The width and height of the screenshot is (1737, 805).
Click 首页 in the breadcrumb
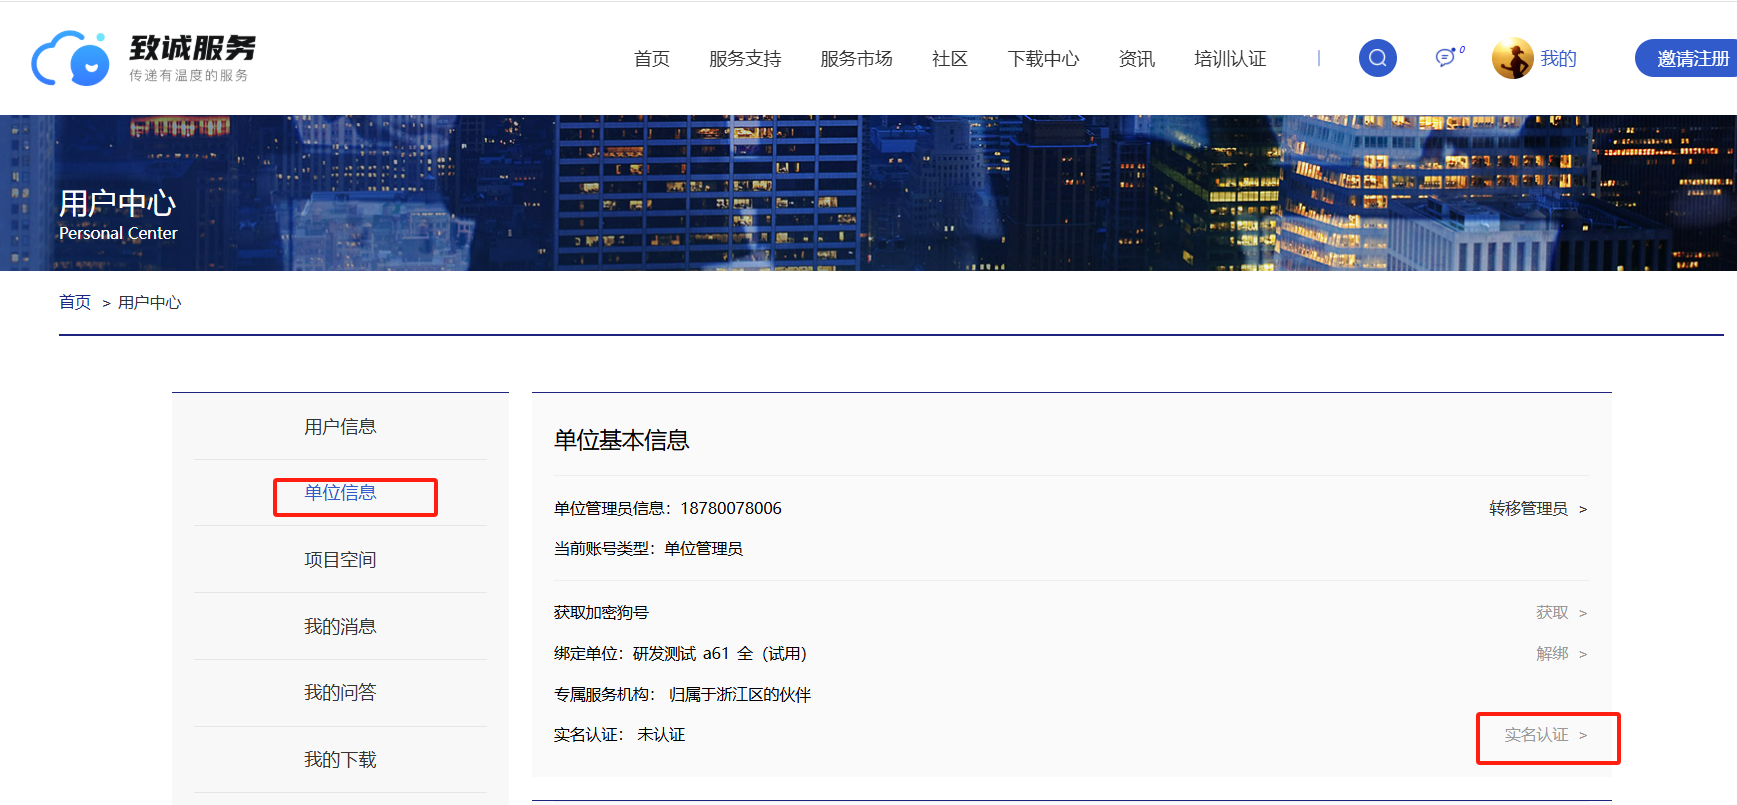coord(75,302)
